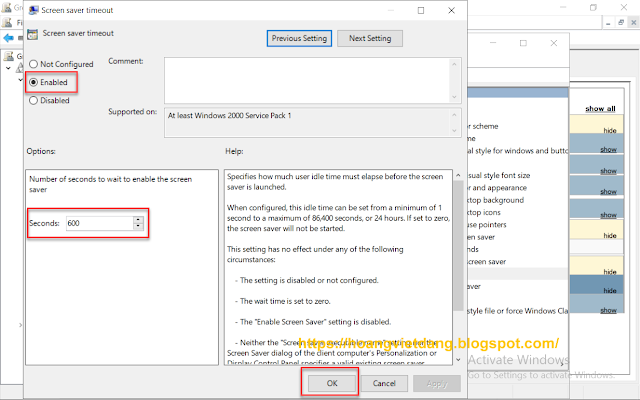Screen dimensions: 640x400
Task: Click the Previous Setting button
Action: pos(299,38)
